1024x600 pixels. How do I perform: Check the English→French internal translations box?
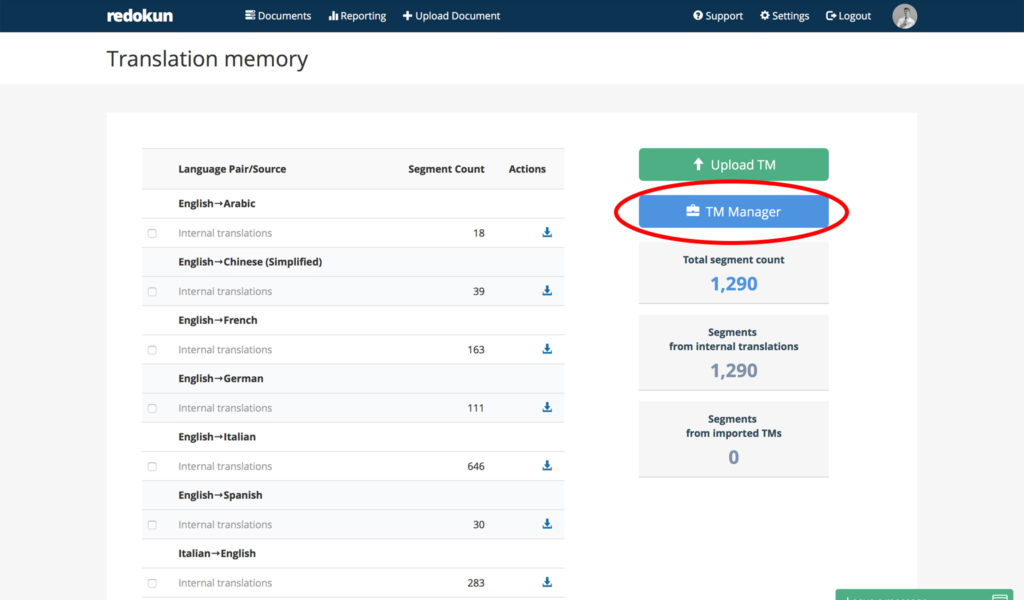pos(152,350)
